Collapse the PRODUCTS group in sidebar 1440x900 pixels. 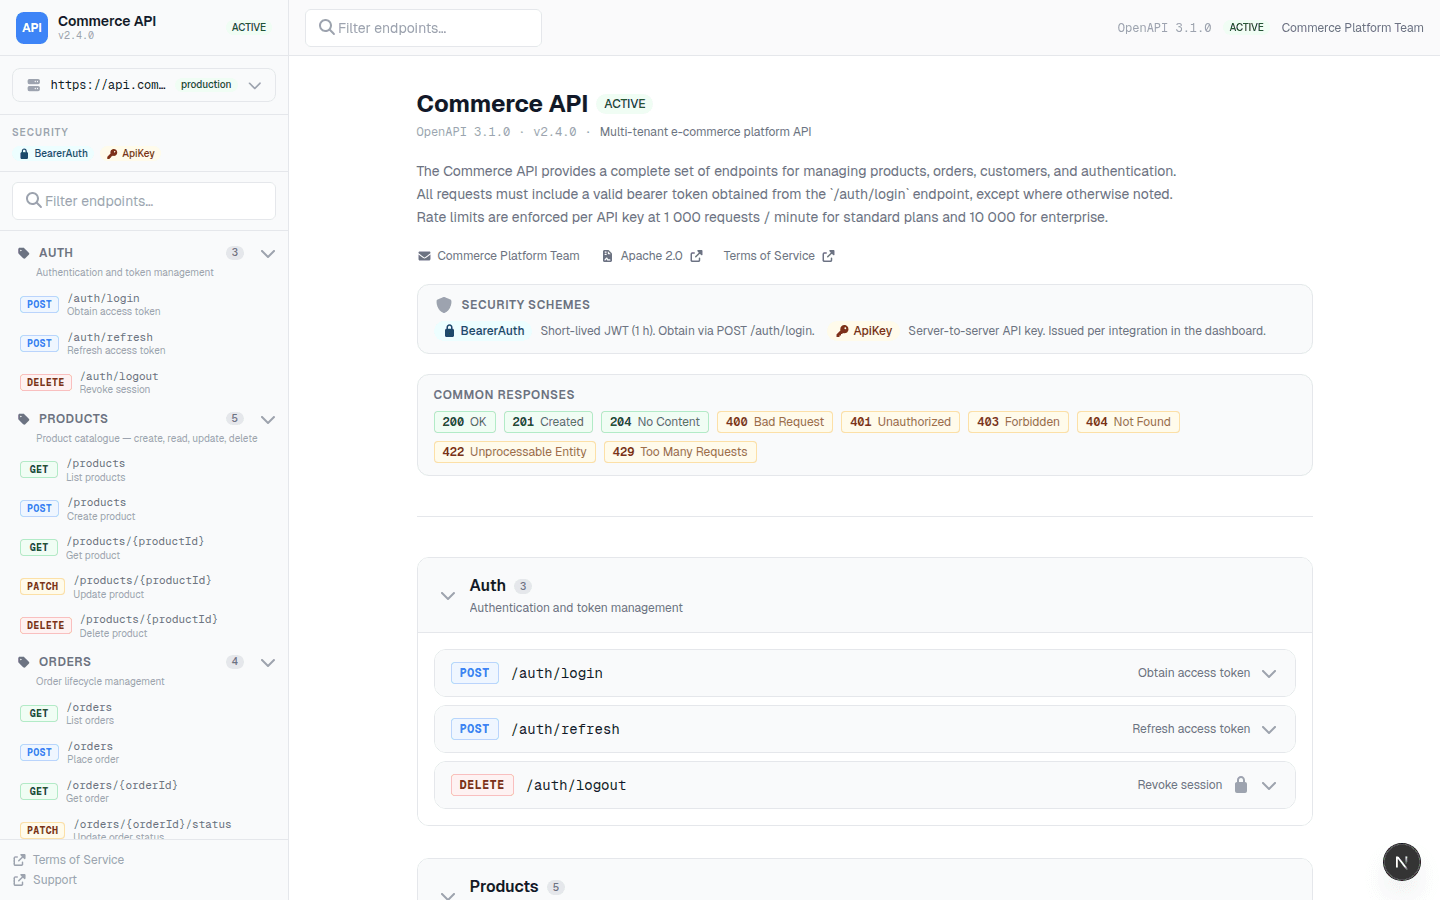[268, 420]
